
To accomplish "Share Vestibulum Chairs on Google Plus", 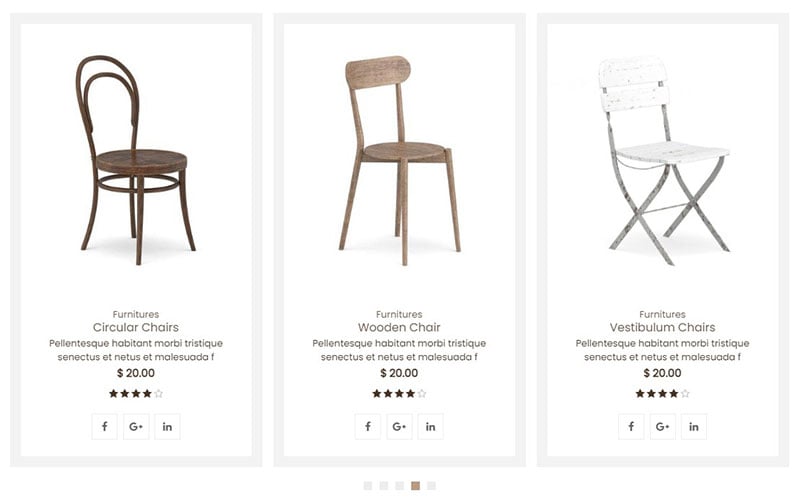I will point(663,427).
